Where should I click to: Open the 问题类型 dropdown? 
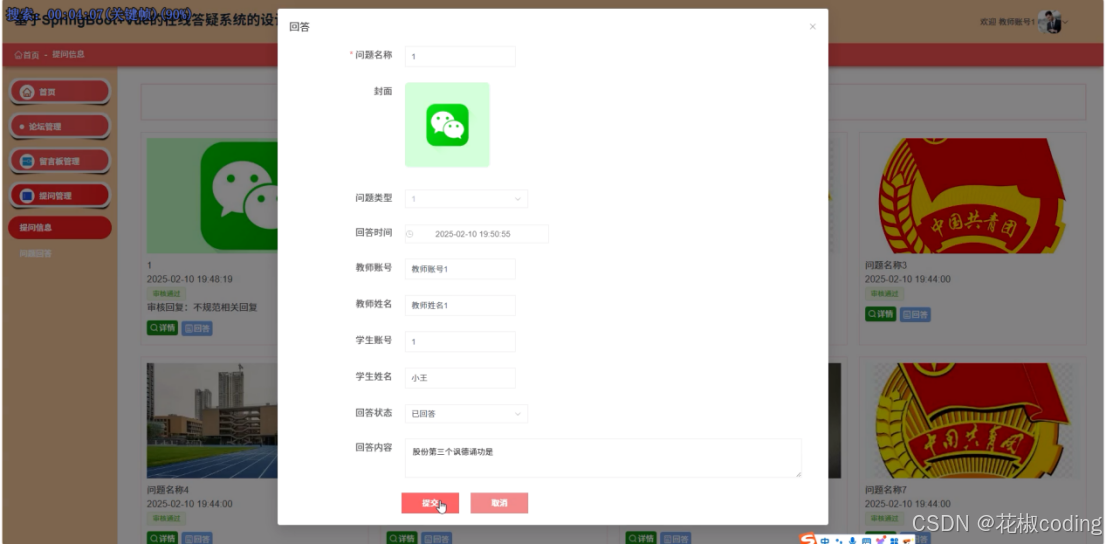[466, 199]
